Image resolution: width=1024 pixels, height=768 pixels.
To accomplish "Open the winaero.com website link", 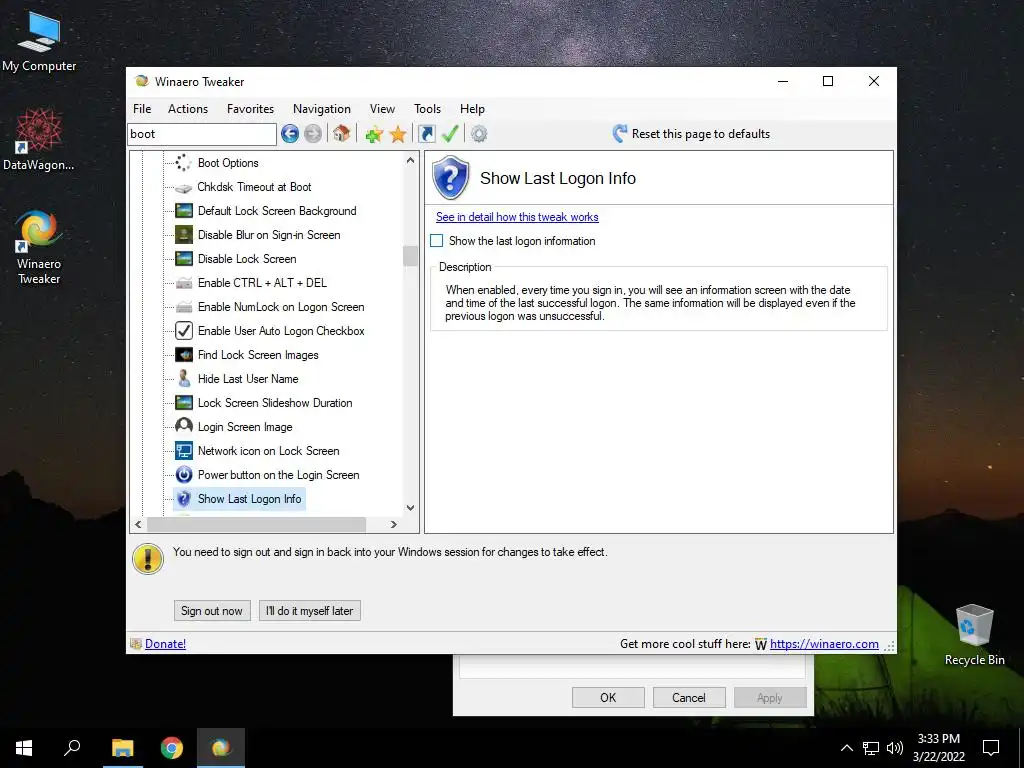I will [824, 644].
